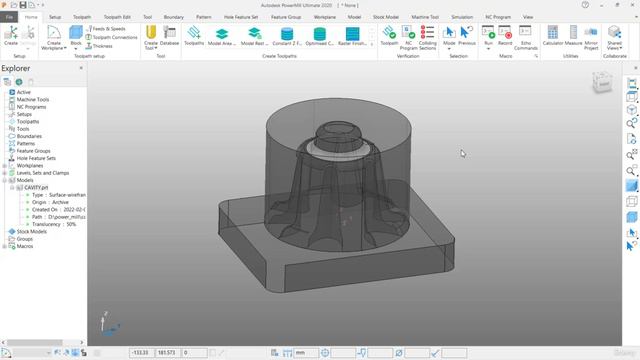Open Thickness settings
Viewport: 640px width, 360px height.
point(99,46)
